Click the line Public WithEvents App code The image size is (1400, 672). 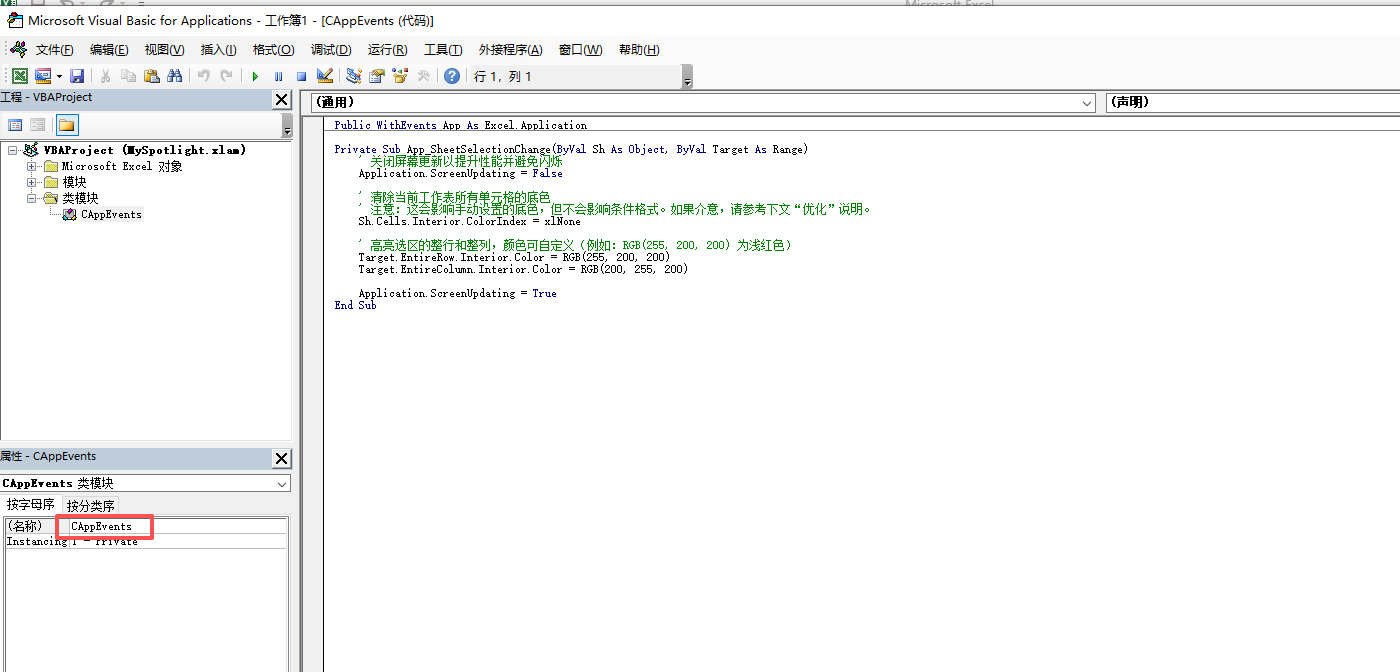461,125
